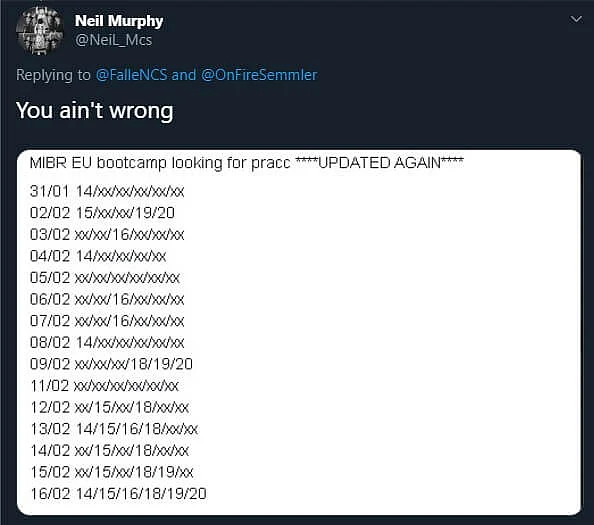Screen dimensions: 594x525
Task: Click the 02/02 schedule row
Action: tap(102, 213)
